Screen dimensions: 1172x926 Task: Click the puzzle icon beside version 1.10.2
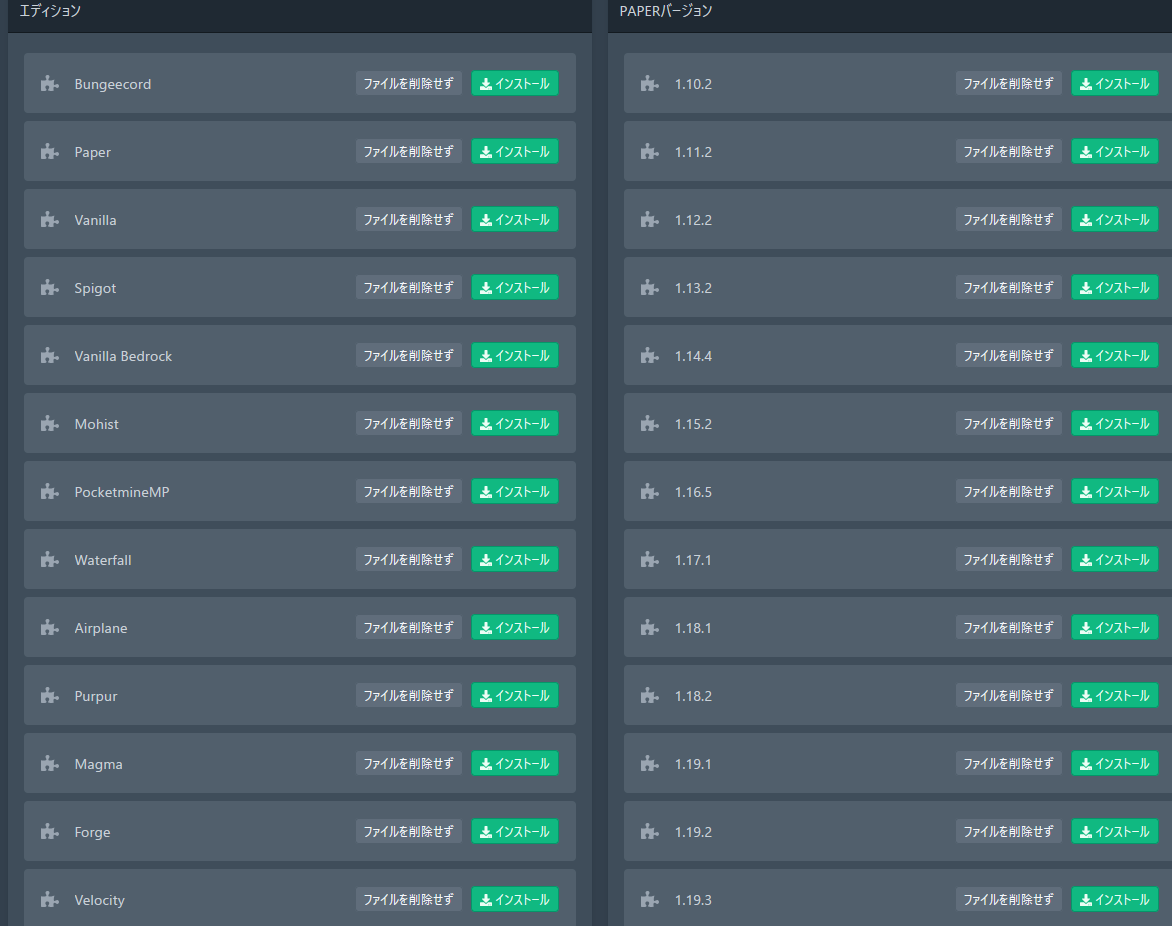pyautogui.click(x=649, y=84)
